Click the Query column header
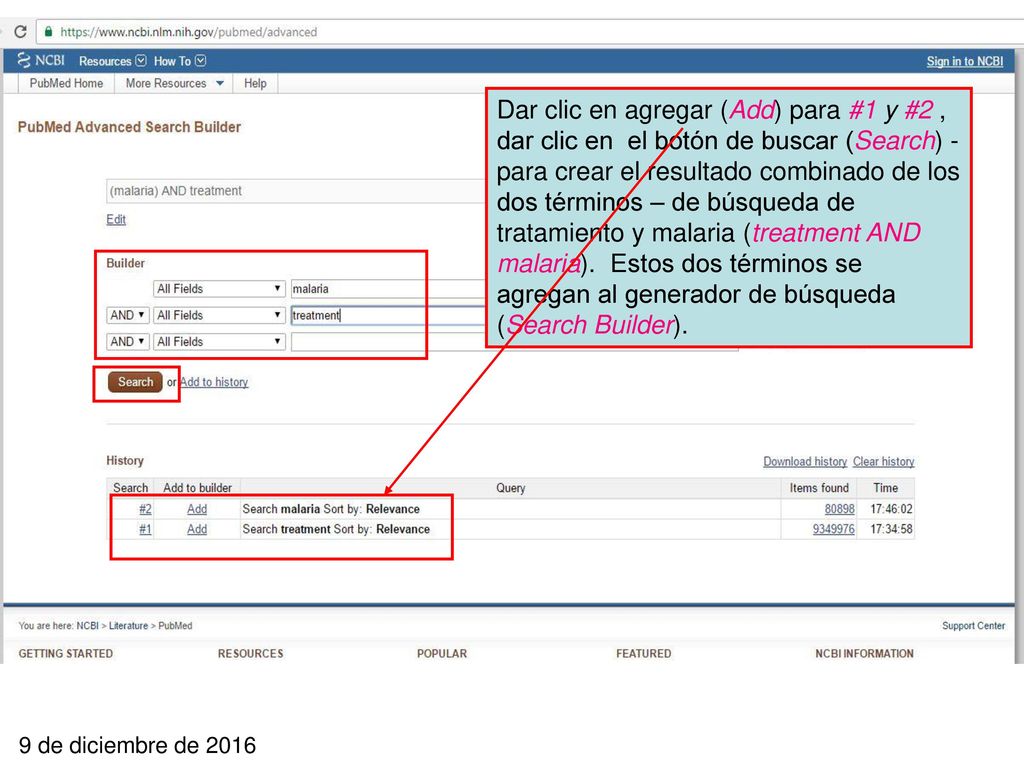 coord(510,488)
